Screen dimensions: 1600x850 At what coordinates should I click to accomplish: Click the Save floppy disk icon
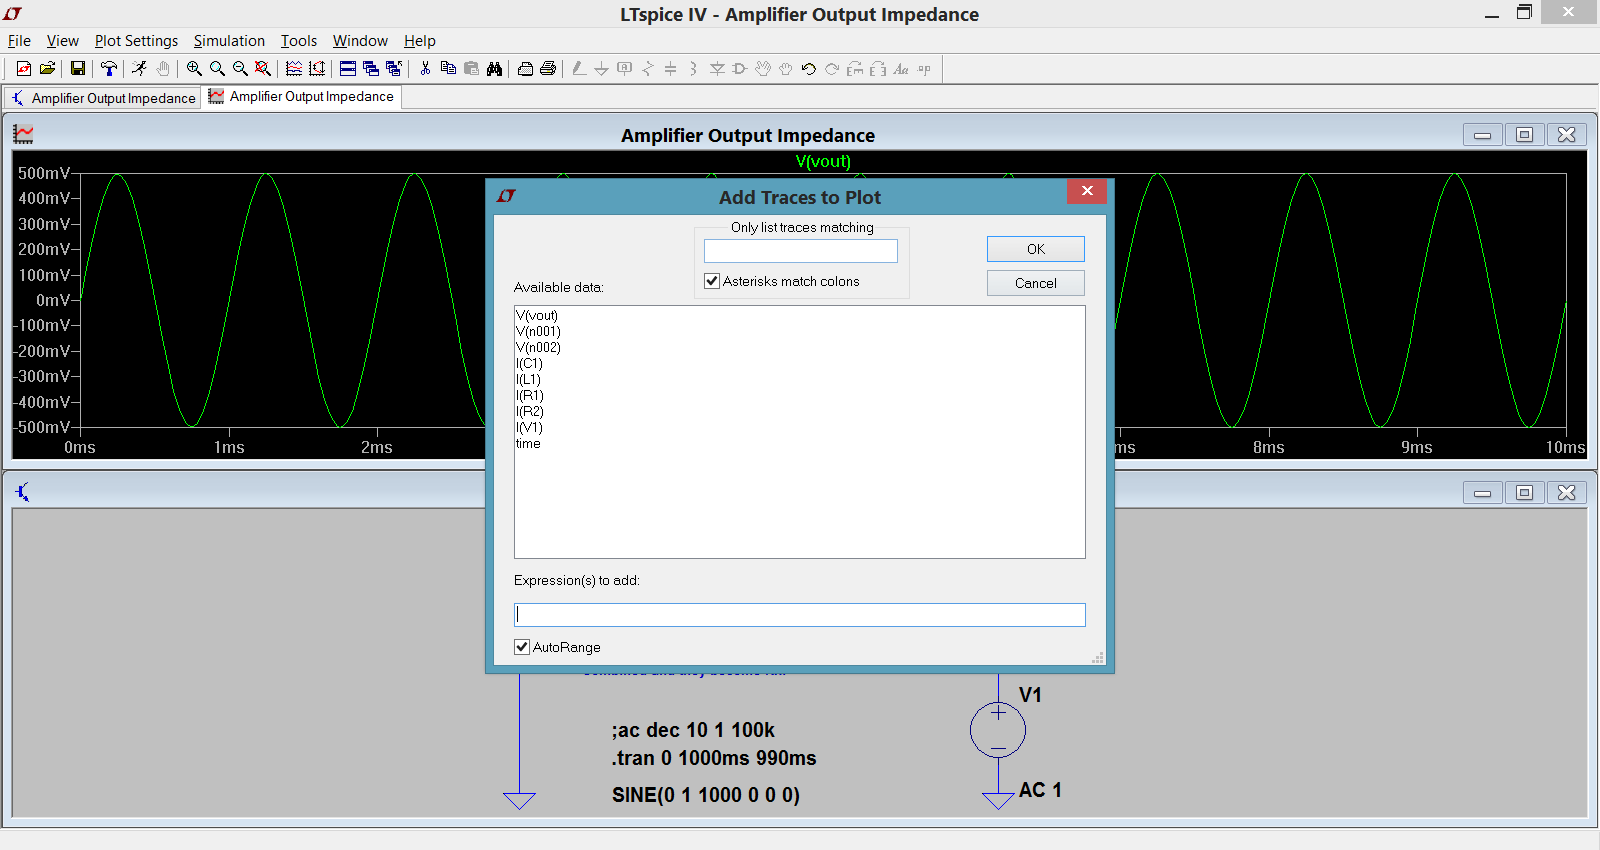(x=77, y=69)
